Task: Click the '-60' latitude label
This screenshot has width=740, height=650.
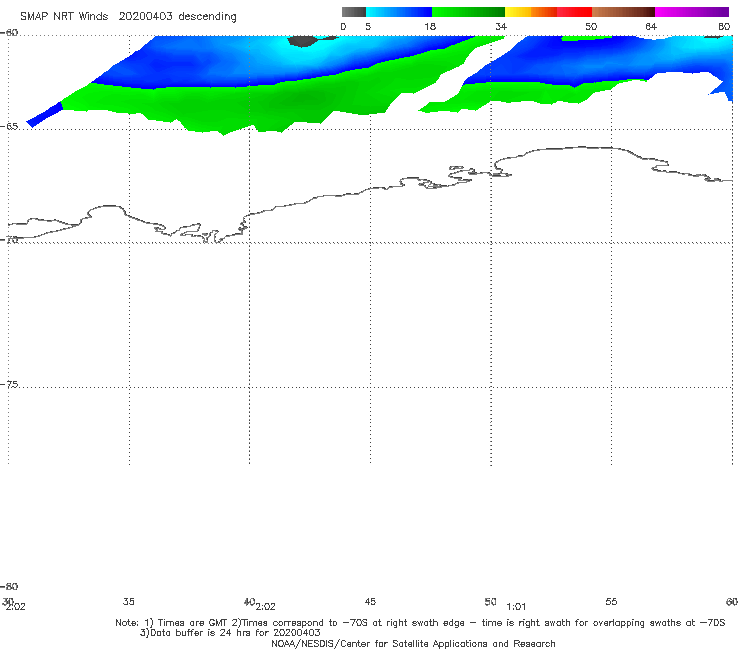Action: click(x=10, y=33)
